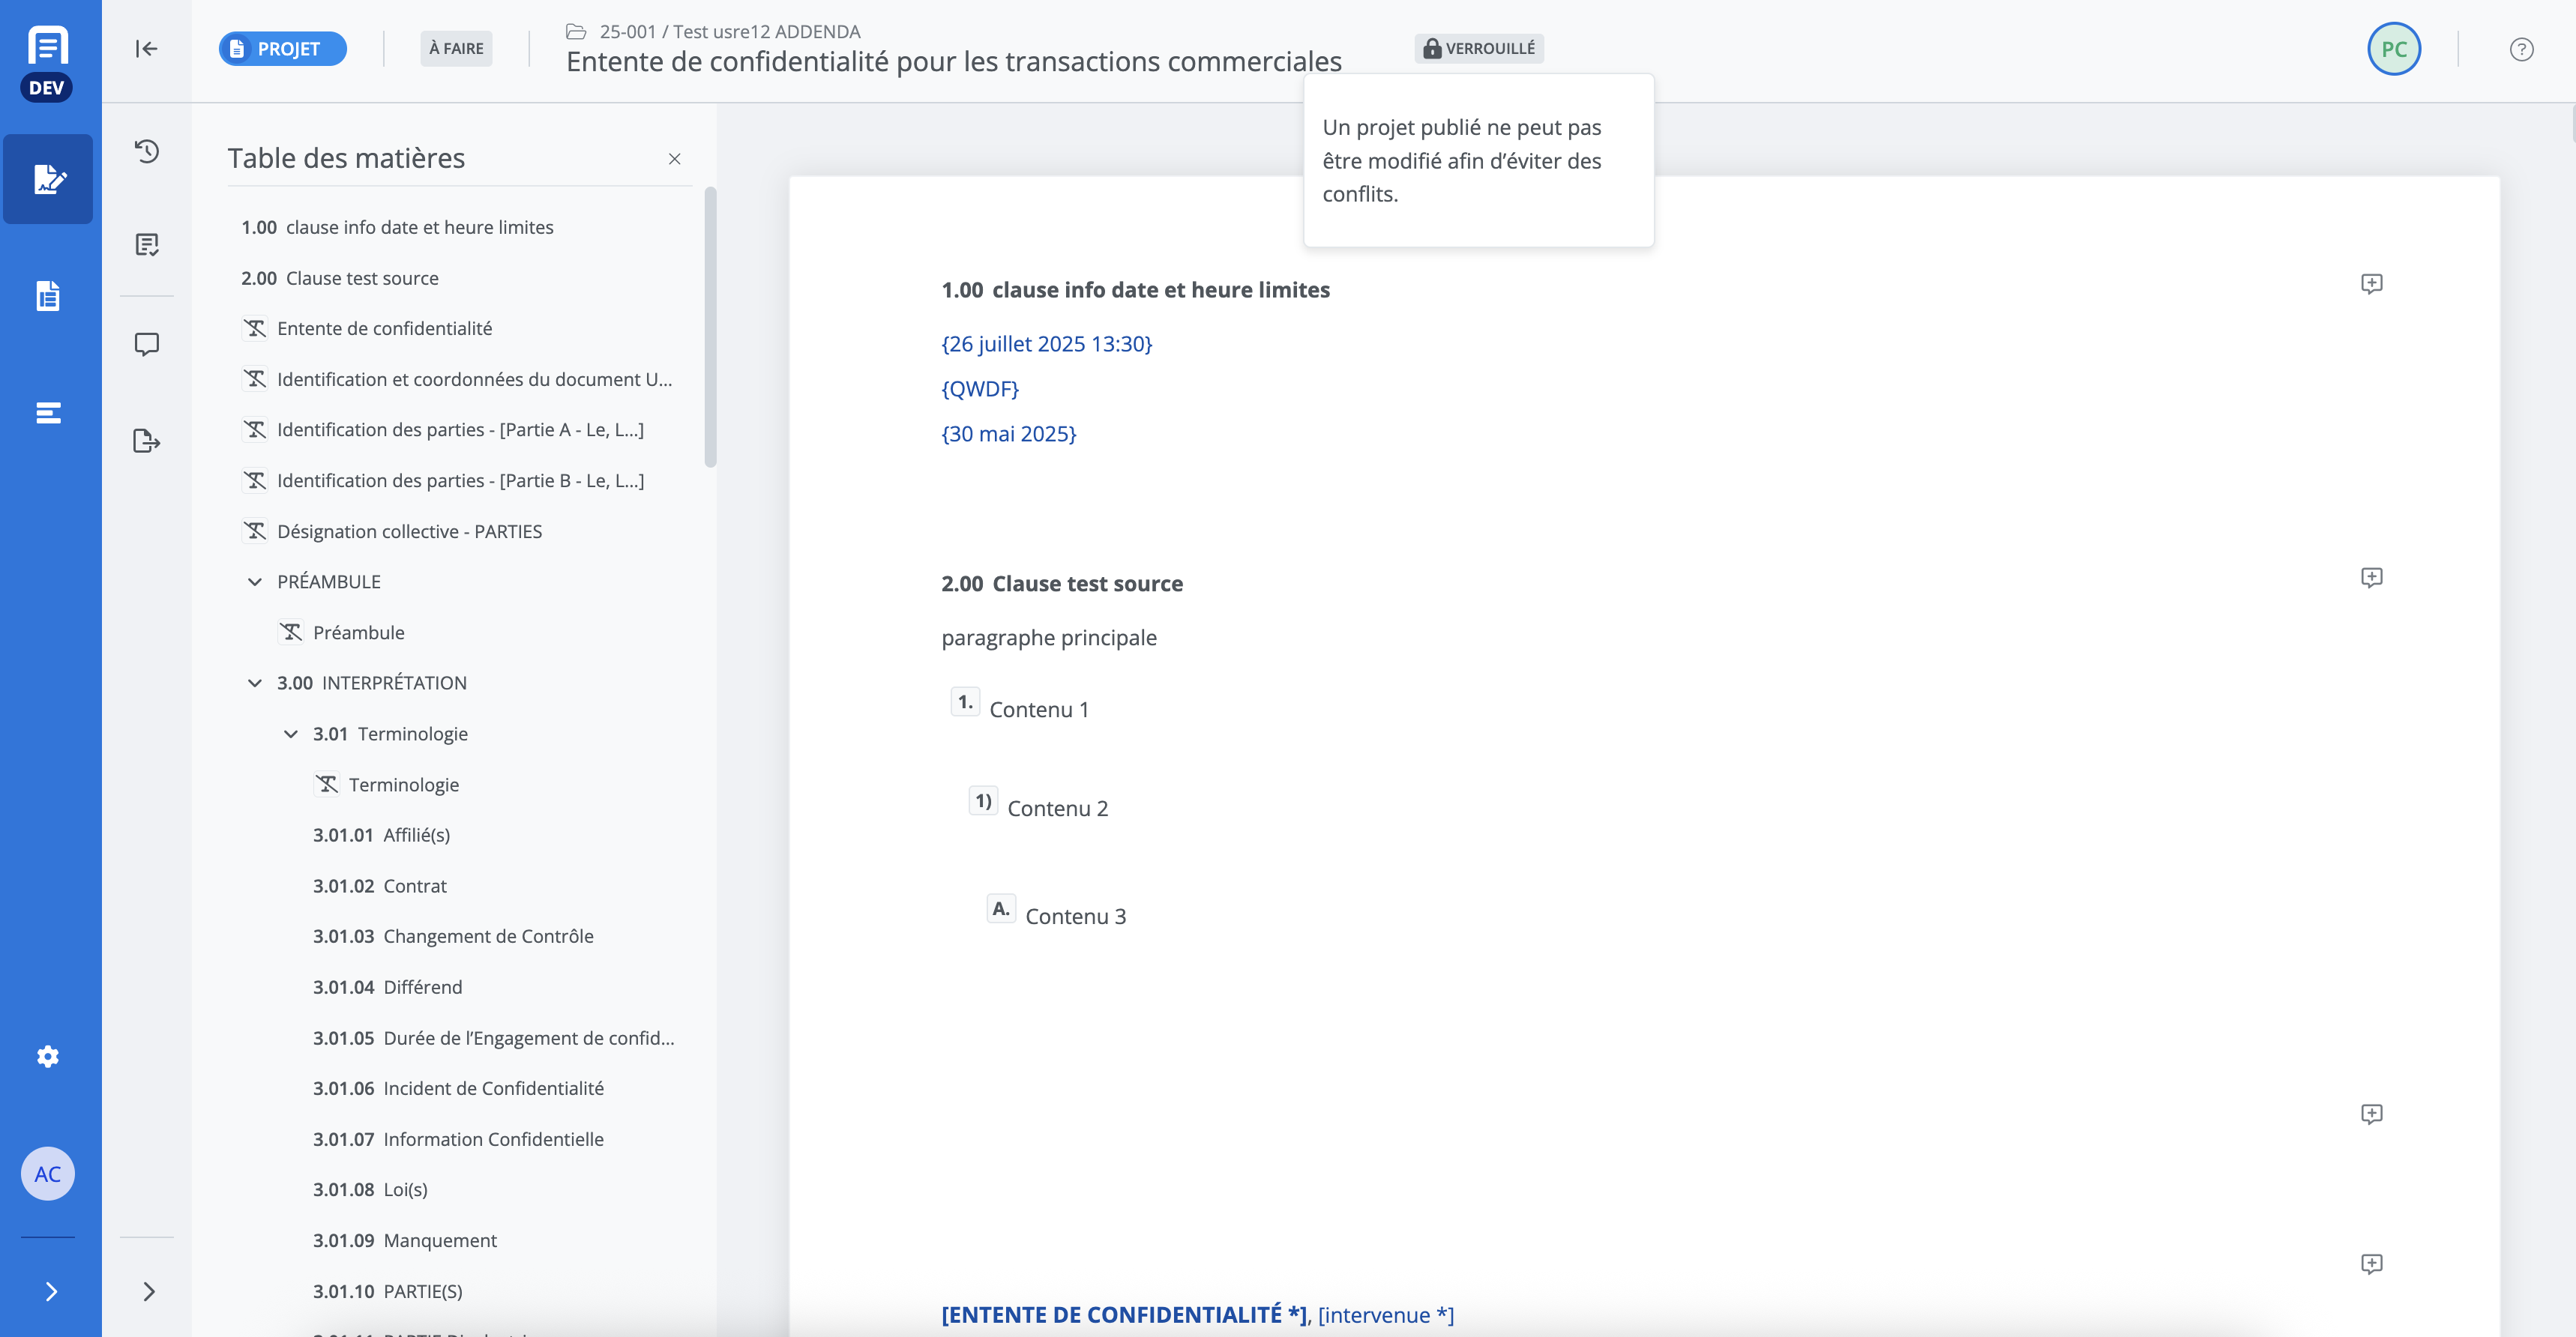Click the À FAIRE status label
This screenshot has width=2576, height=1337.
(456, 49)
